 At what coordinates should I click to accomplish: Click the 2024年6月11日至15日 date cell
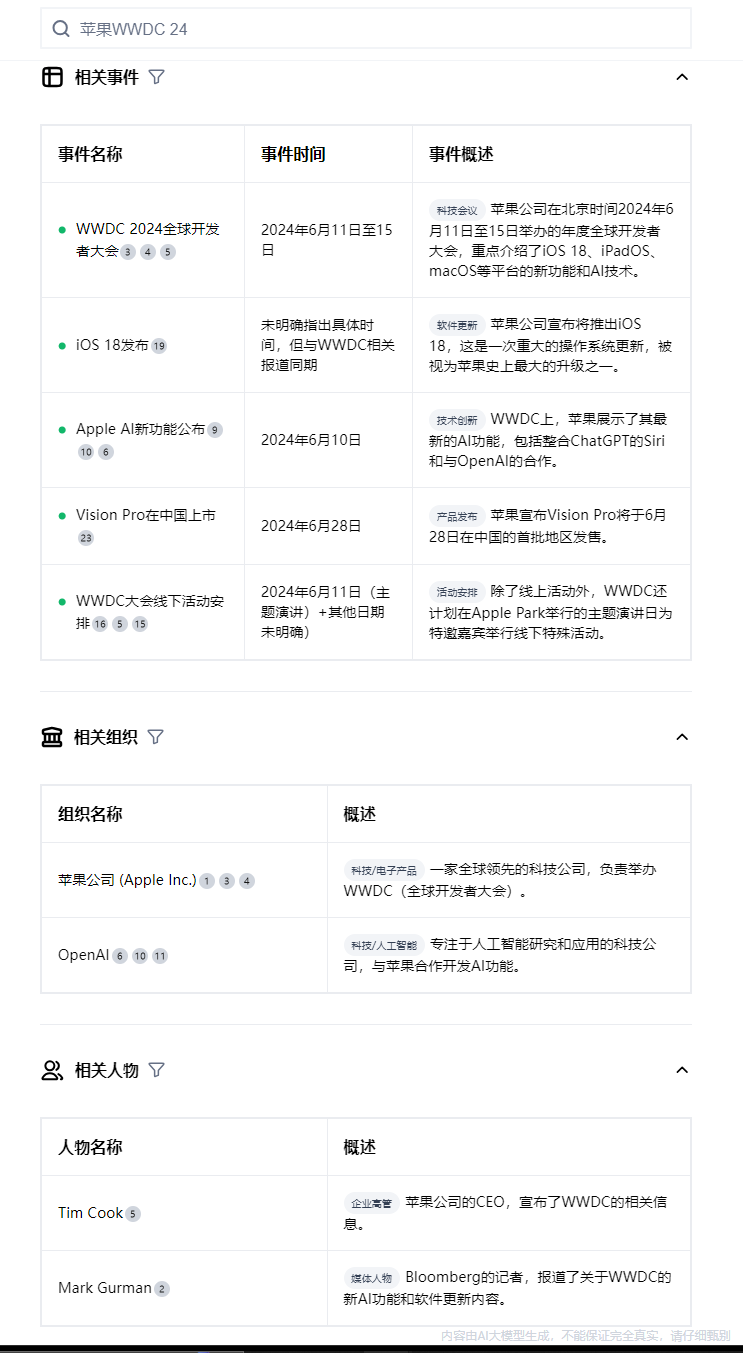pos(327,240)
